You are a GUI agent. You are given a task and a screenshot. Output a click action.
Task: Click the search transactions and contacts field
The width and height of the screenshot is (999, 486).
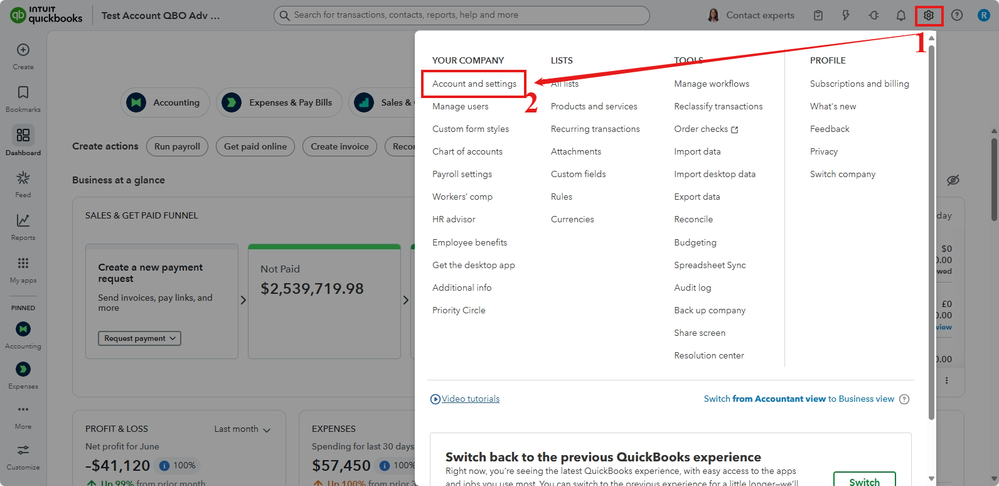[462, 15]
